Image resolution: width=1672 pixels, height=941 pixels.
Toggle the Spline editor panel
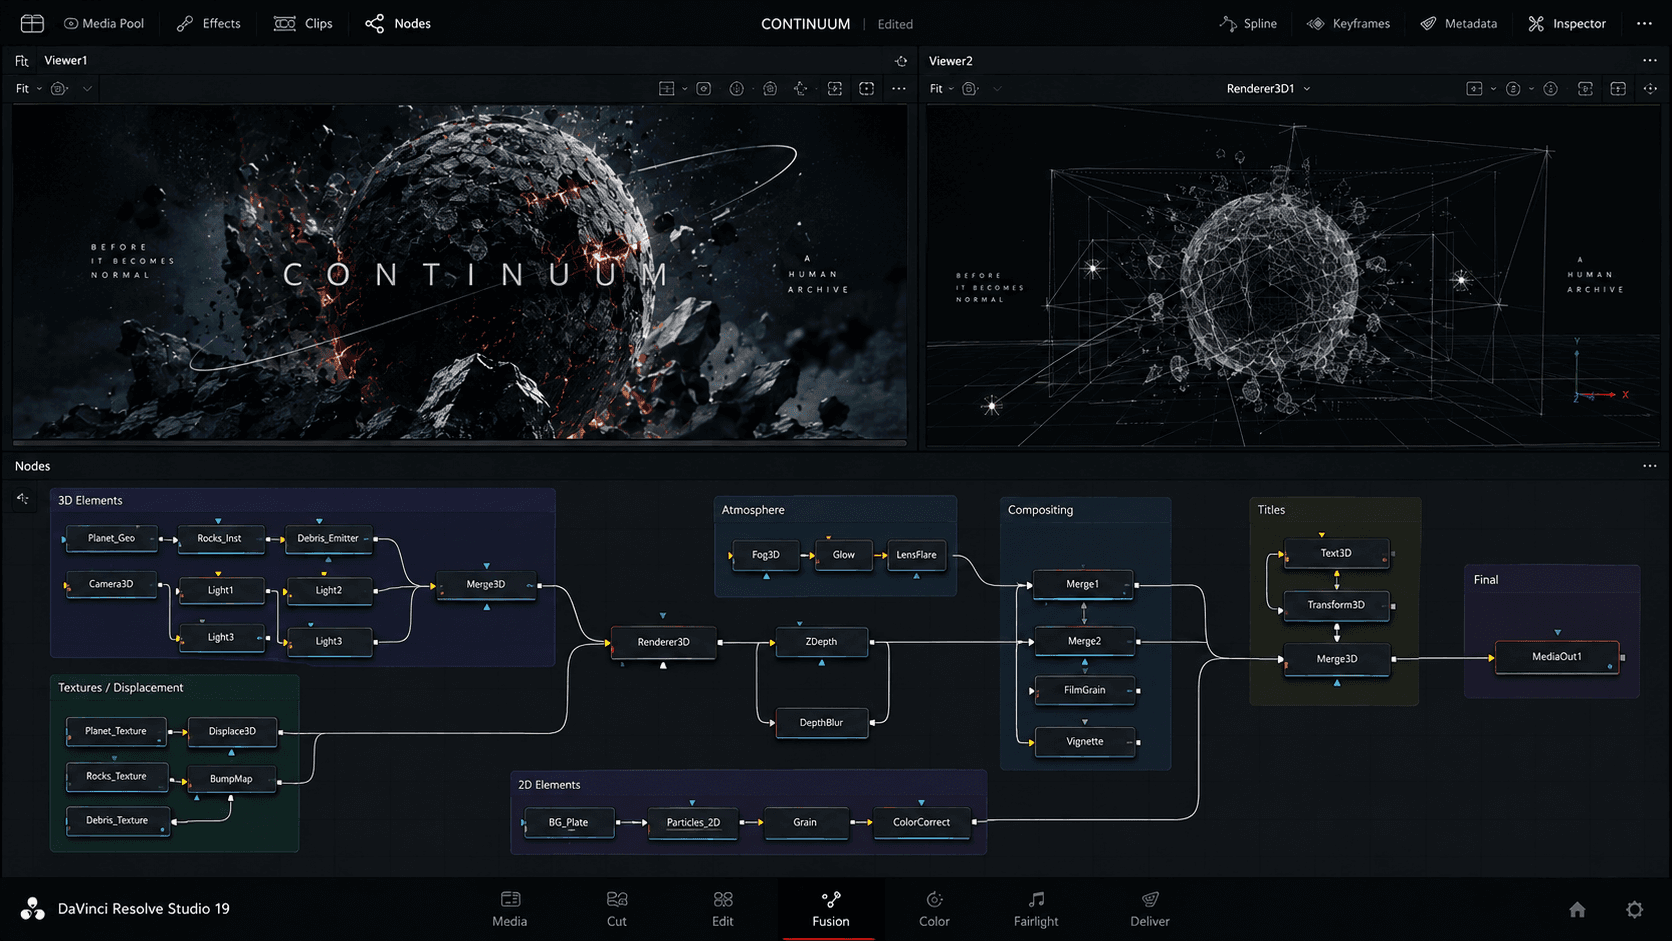tap(1248, 23)
